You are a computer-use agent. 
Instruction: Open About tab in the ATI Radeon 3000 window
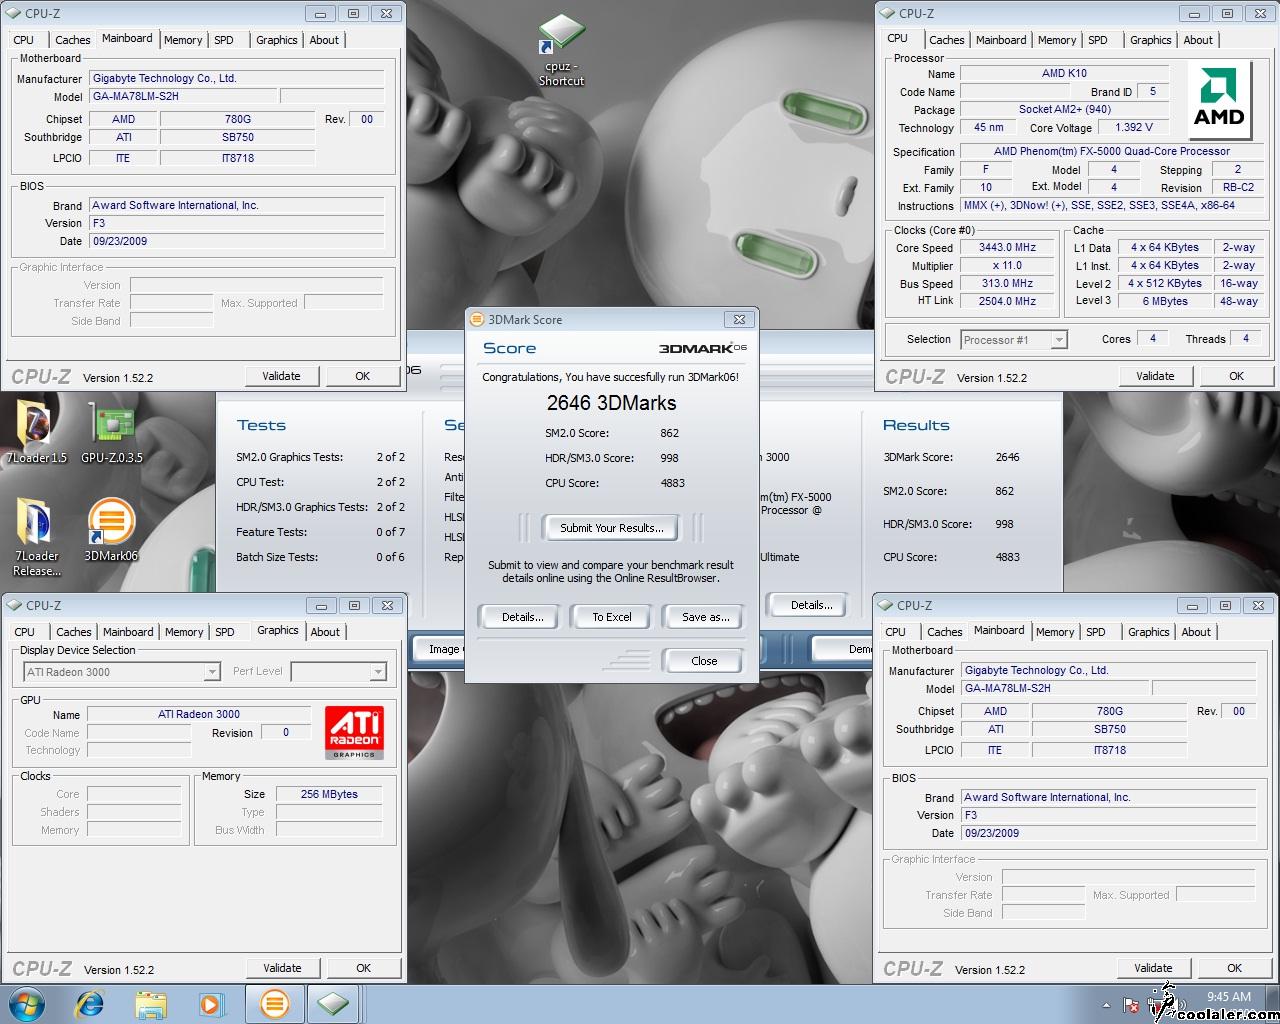(325, 632)
